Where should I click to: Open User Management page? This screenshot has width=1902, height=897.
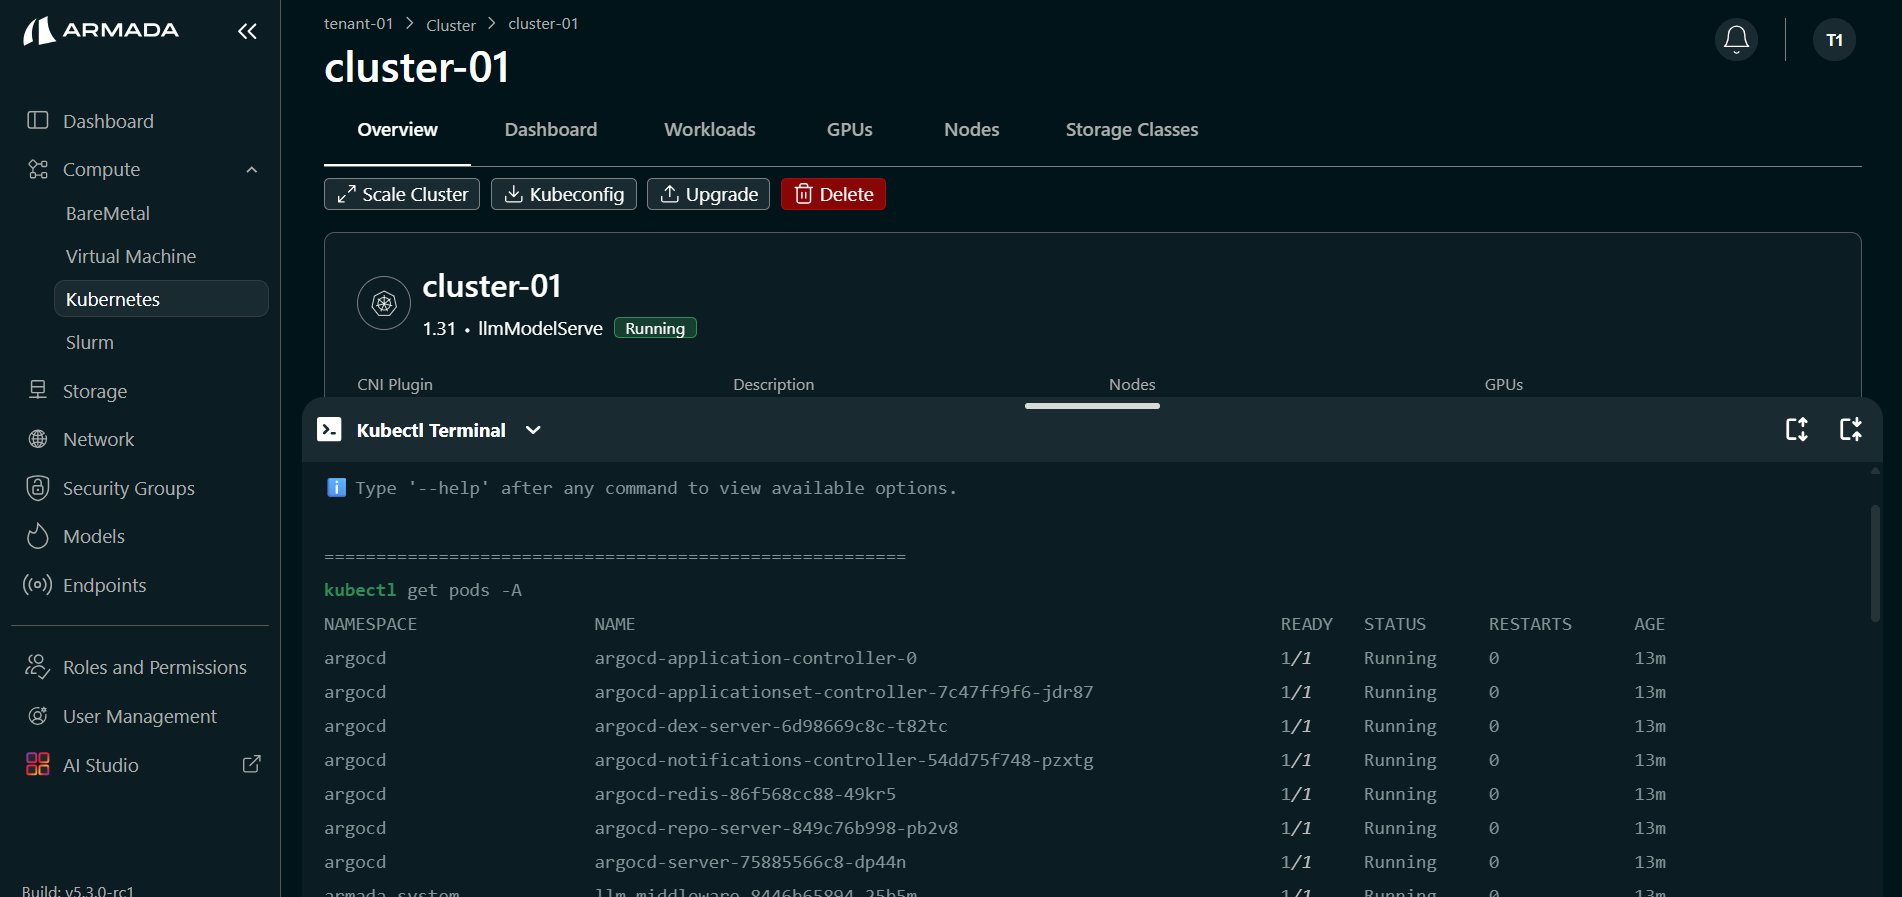click(140, 716)
